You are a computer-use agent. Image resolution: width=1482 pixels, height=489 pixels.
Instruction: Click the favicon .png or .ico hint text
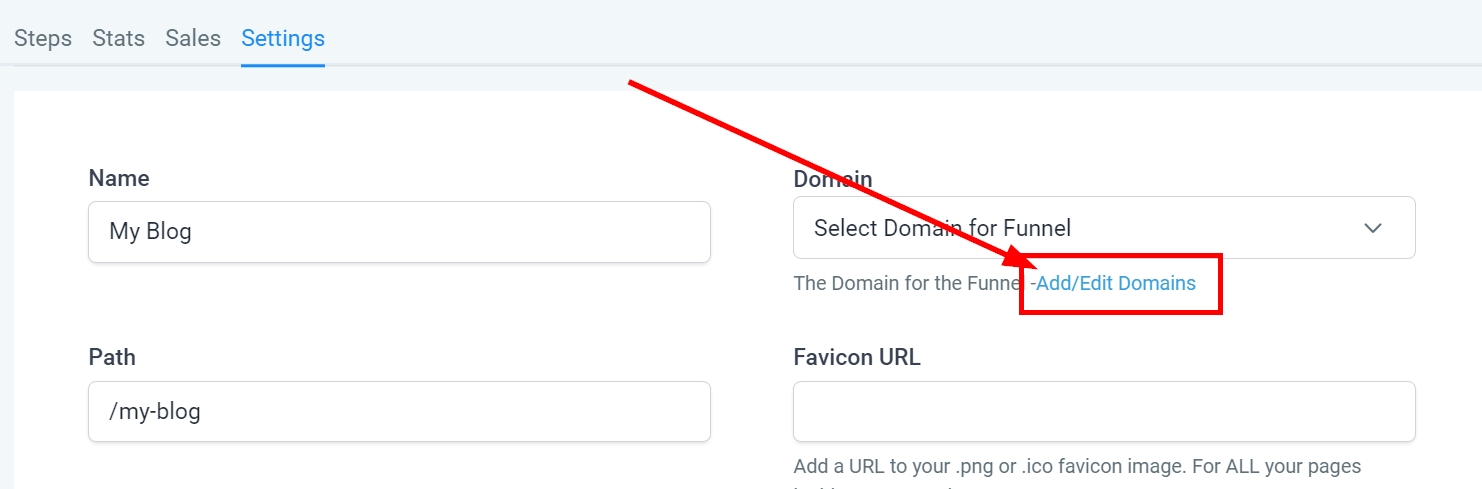tap(1077, 466)
